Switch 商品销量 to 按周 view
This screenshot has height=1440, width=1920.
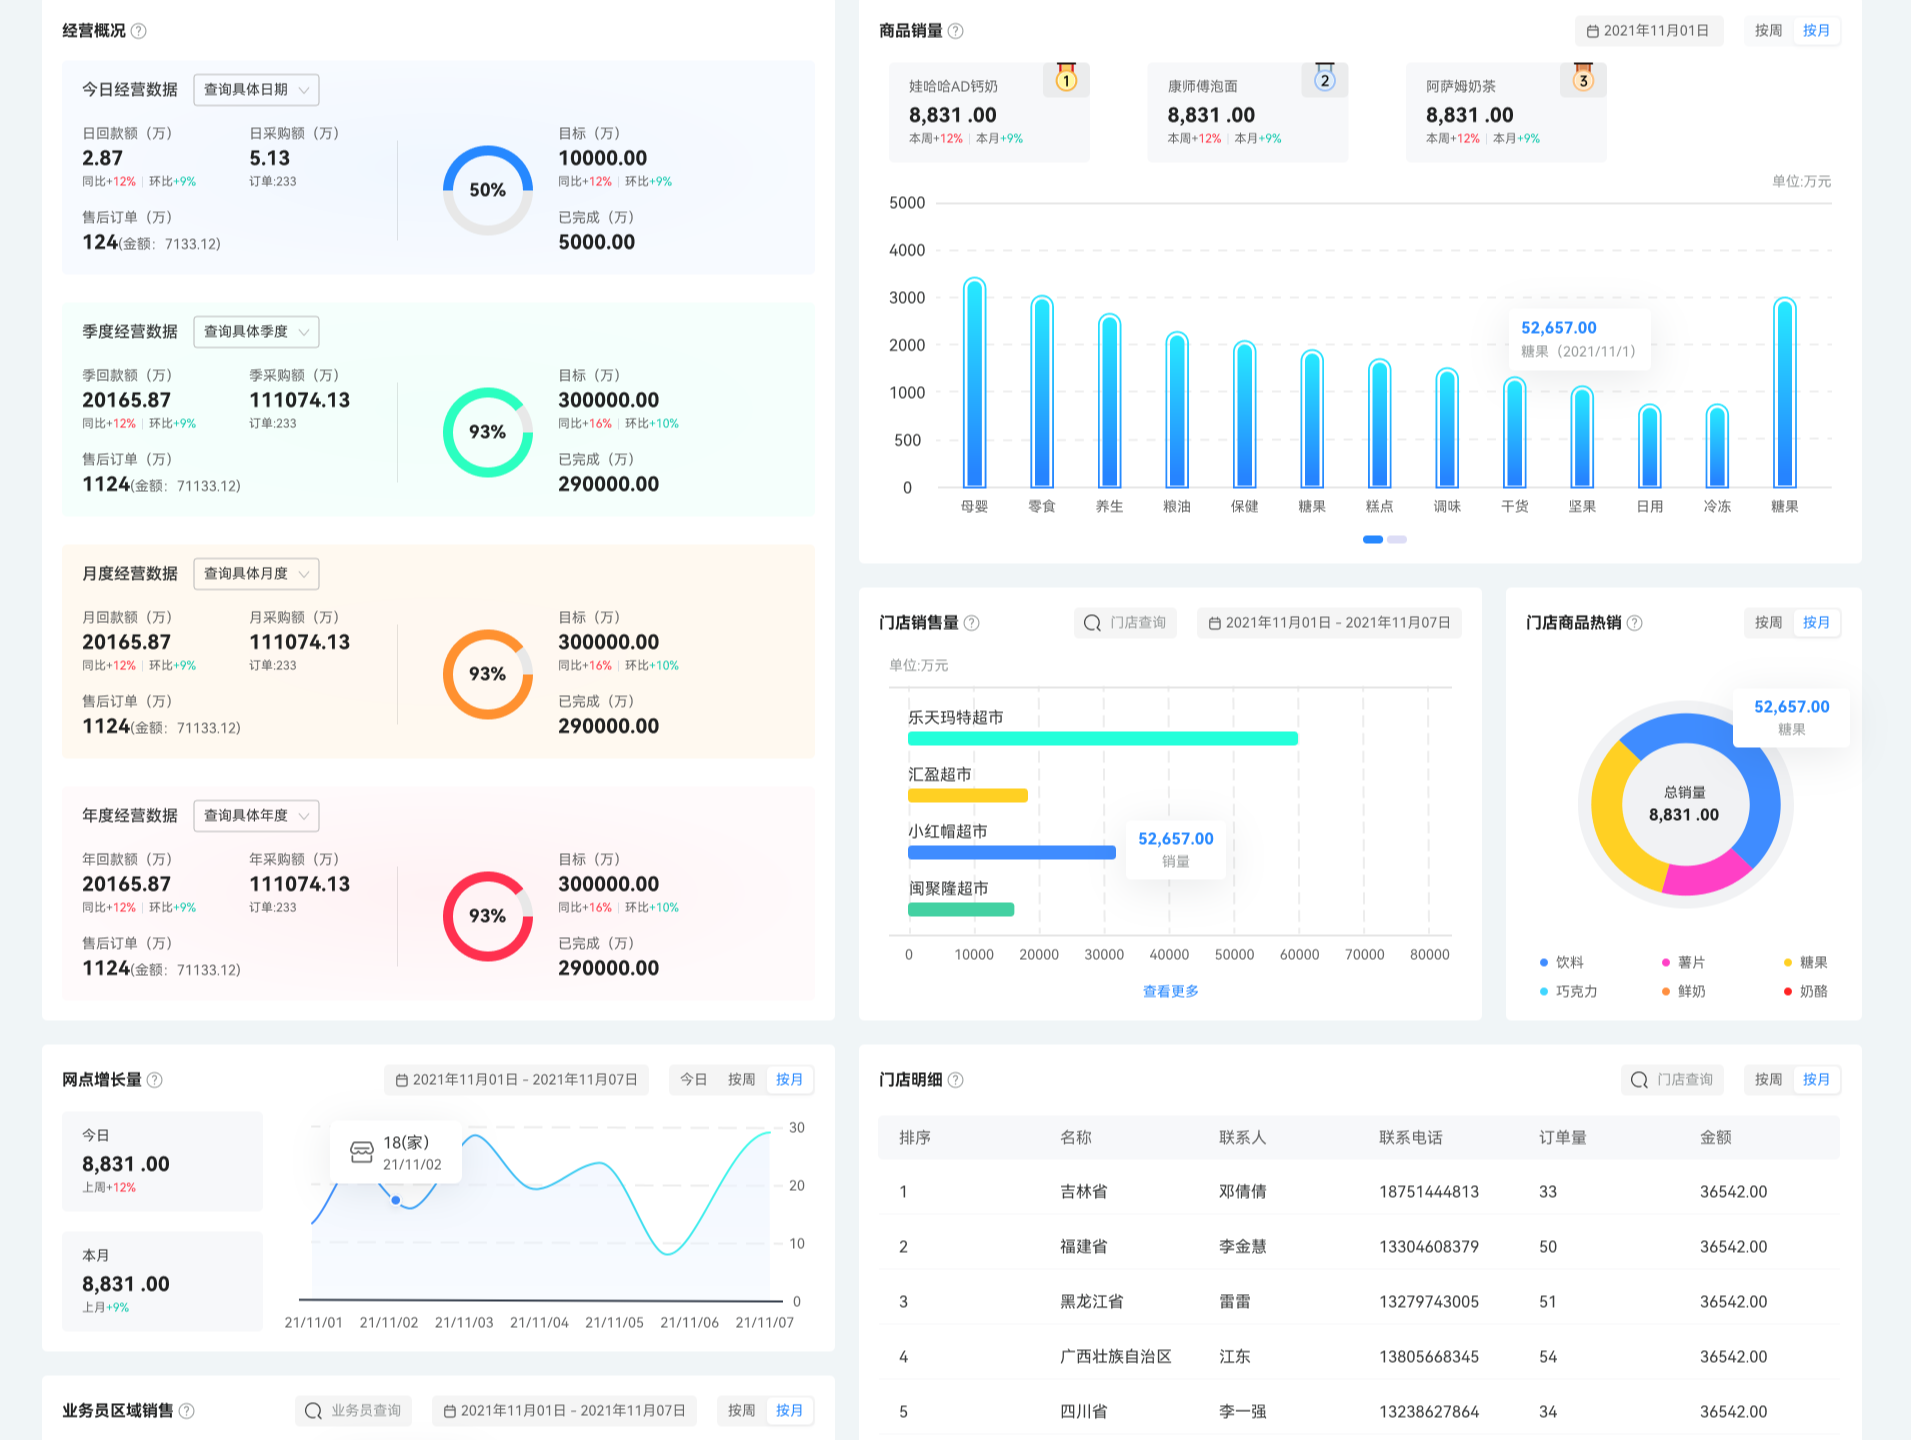[1768, 31]
